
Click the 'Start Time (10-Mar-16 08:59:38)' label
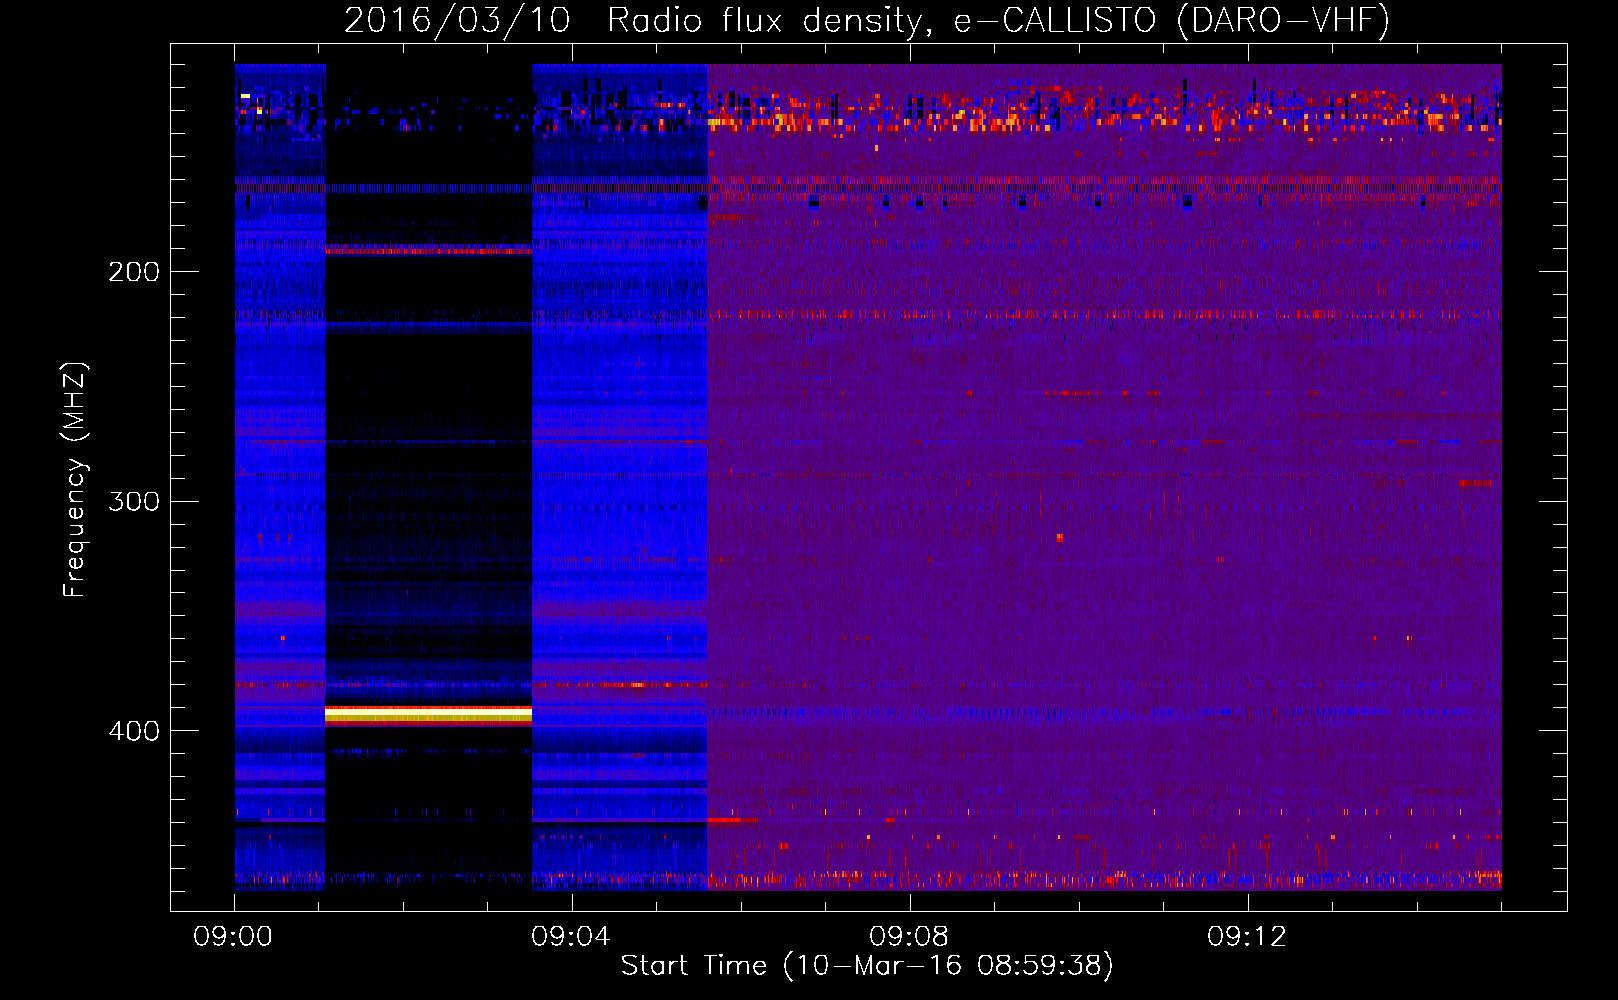pos(867,965)
